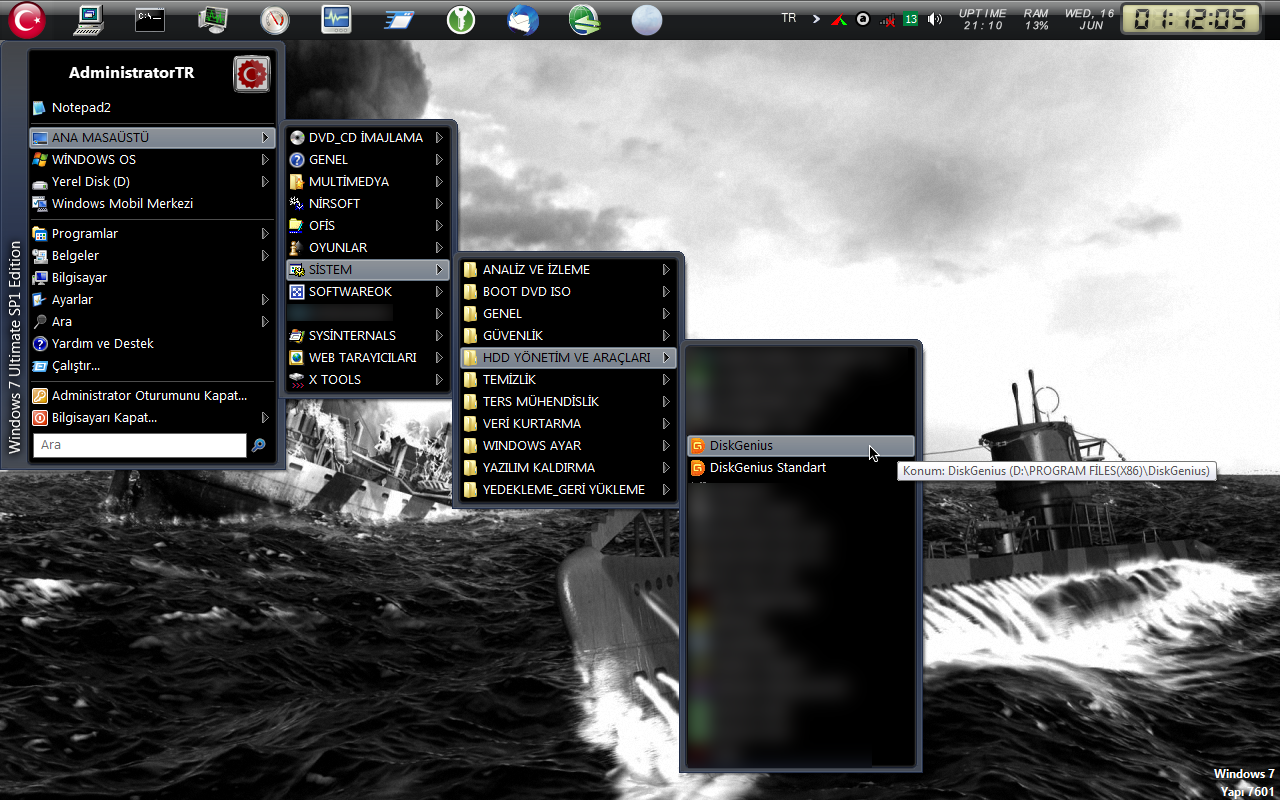1280x800 pixels.
Task: Expand the Ara submenu arrow
Action: point(265,321)
